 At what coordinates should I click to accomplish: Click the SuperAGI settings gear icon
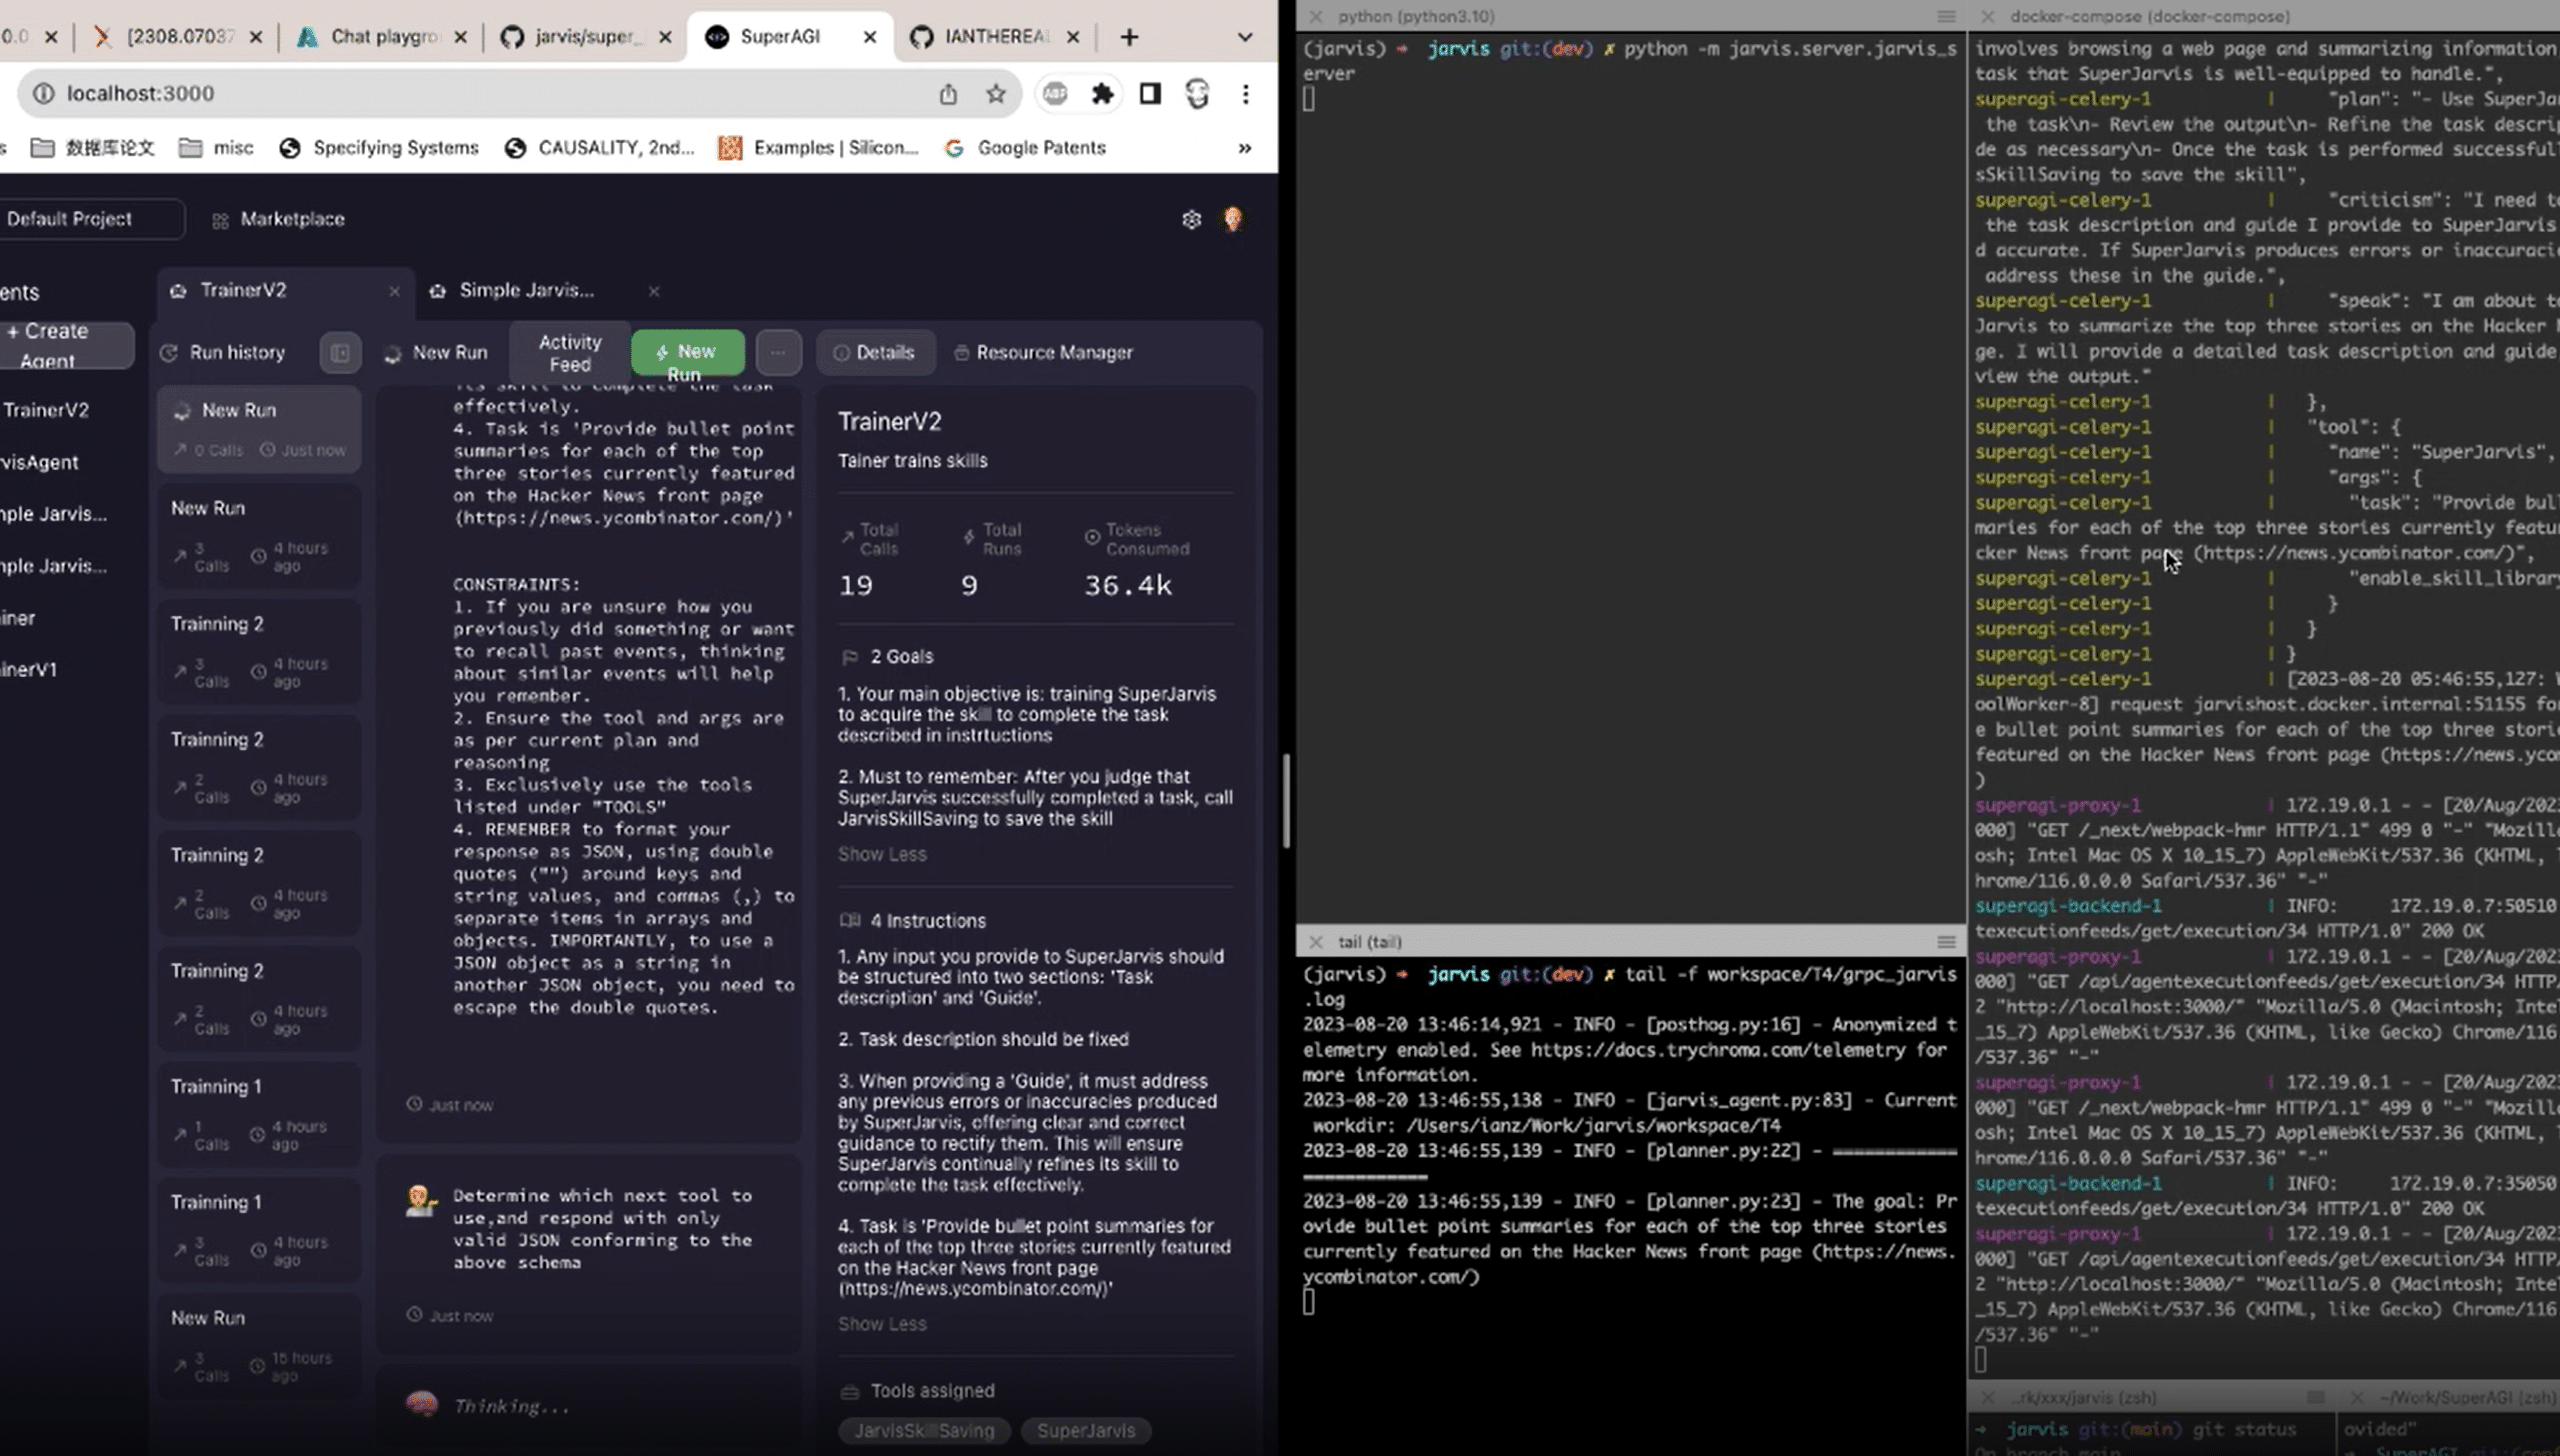click(1190, 219)
